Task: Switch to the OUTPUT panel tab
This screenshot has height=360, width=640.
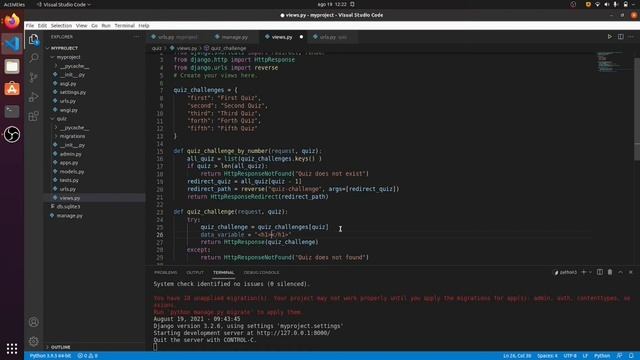Action: coord(195,272)
